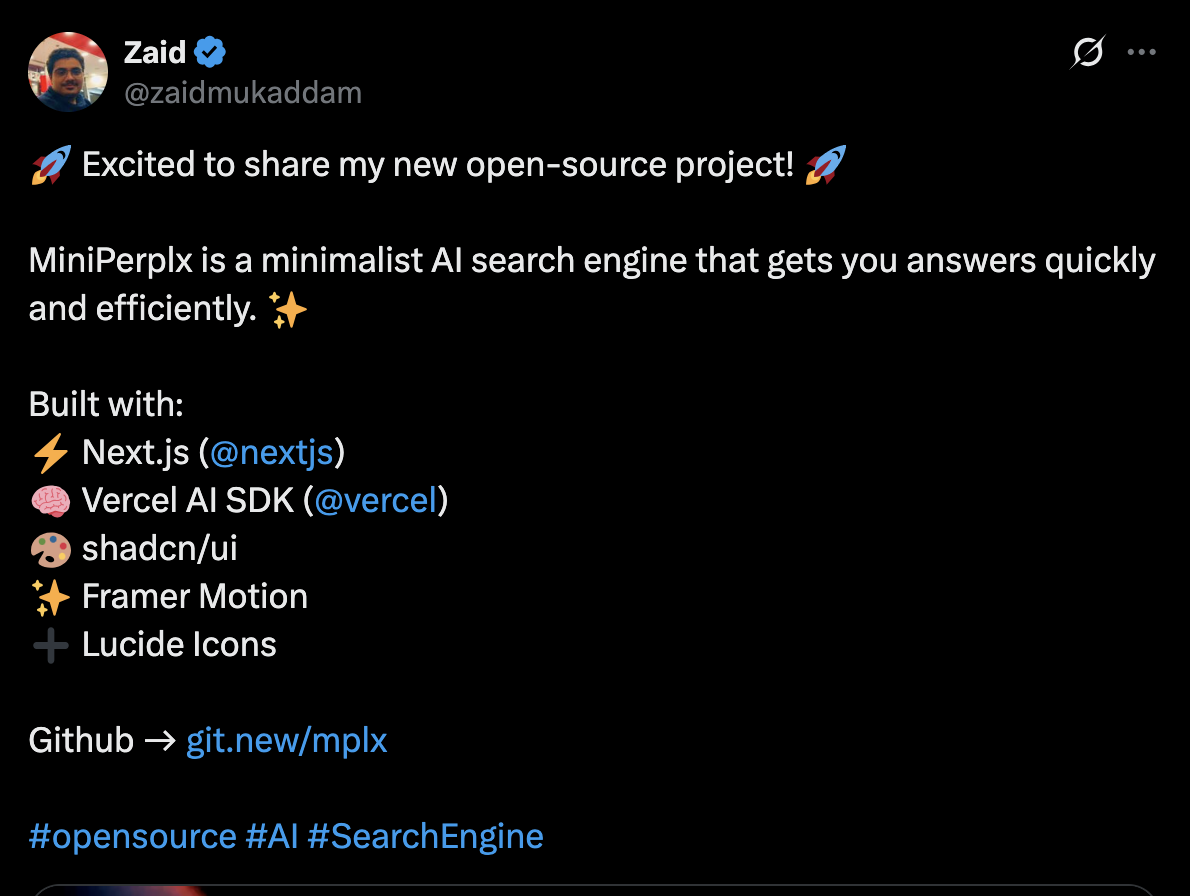The width and height of the screenshot is (1190, 896).
Task: Open the three-dot more options menu
Action: pos(1141,52)
